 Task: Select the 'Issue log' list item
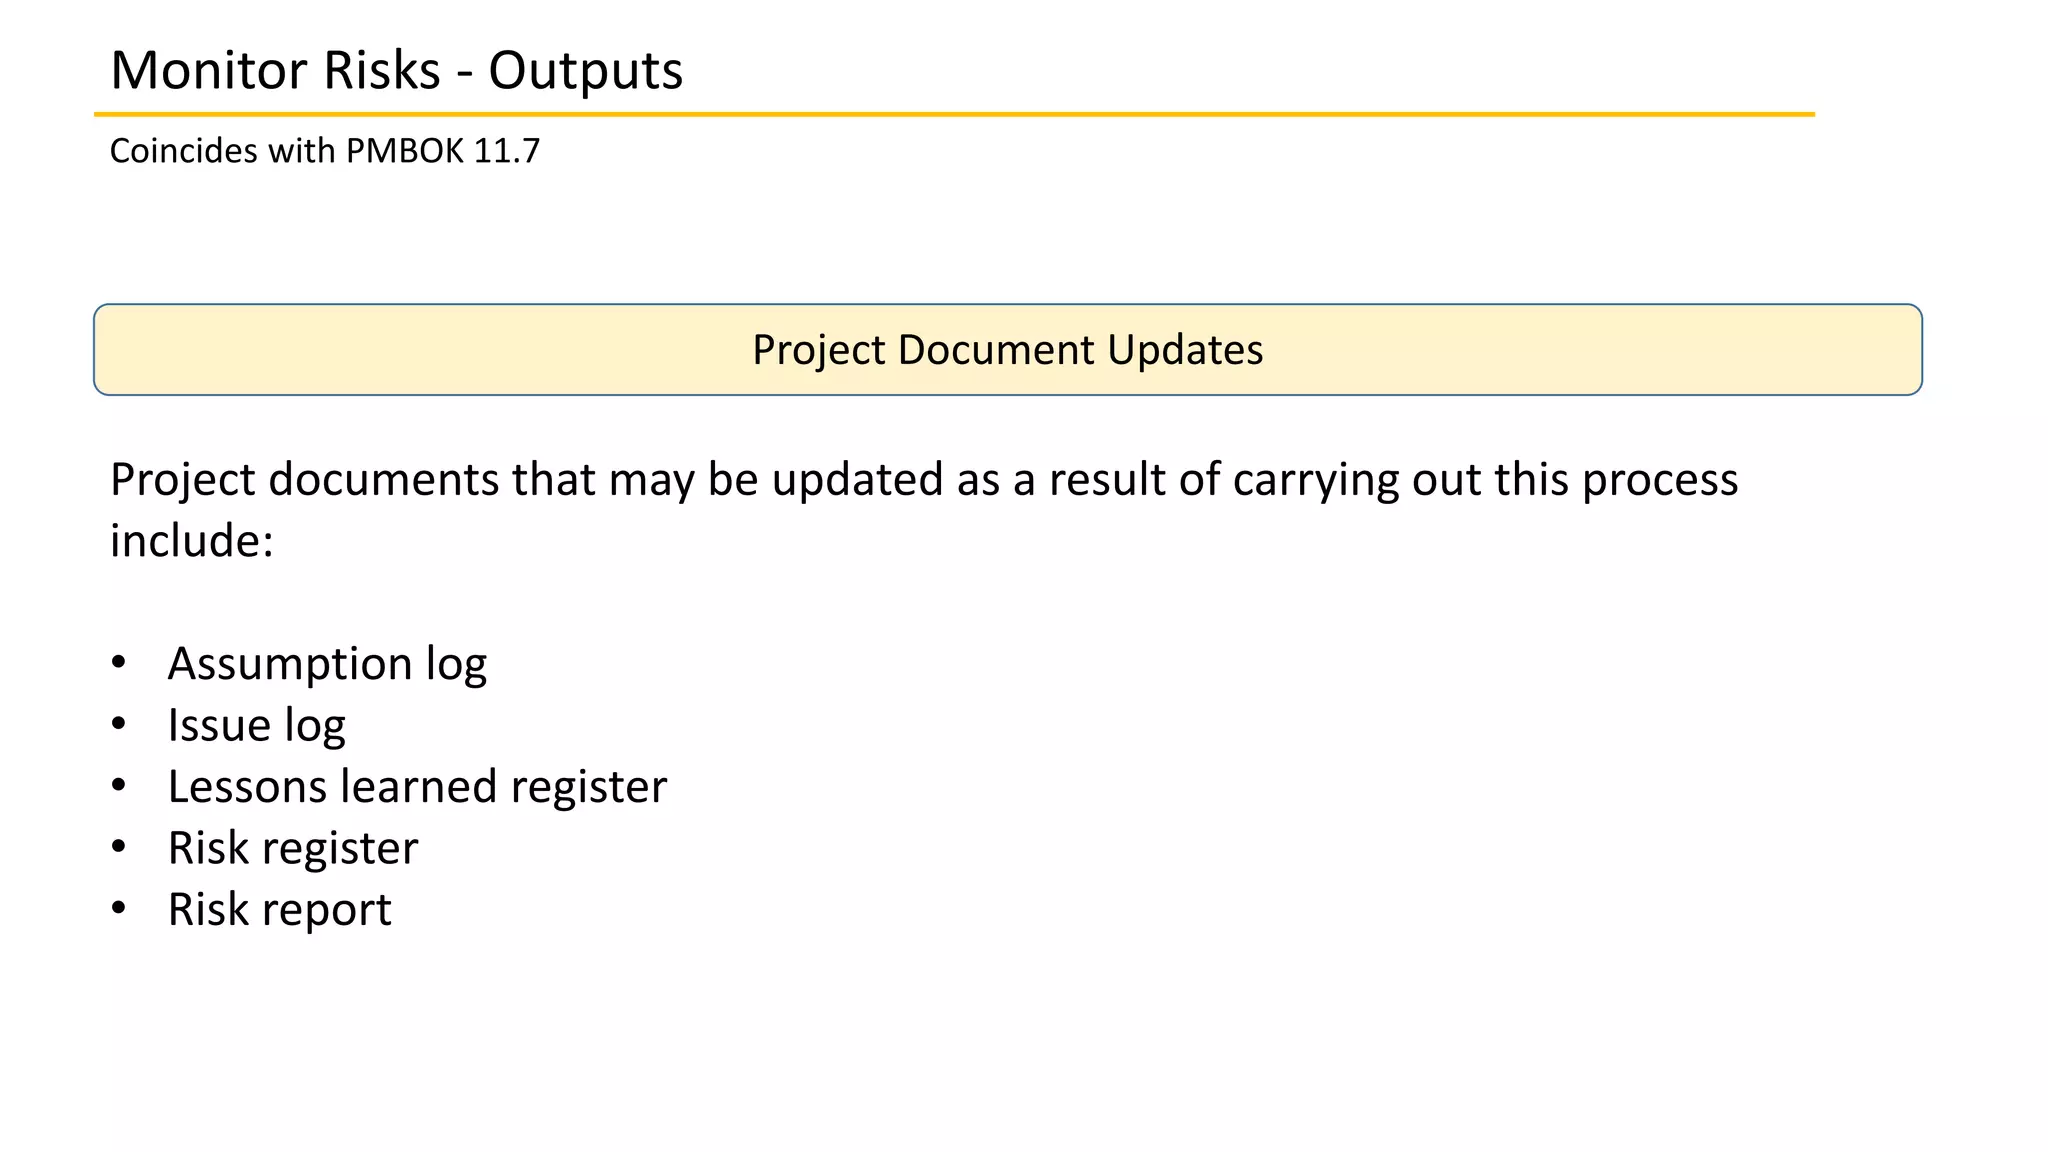coord(256,725)
